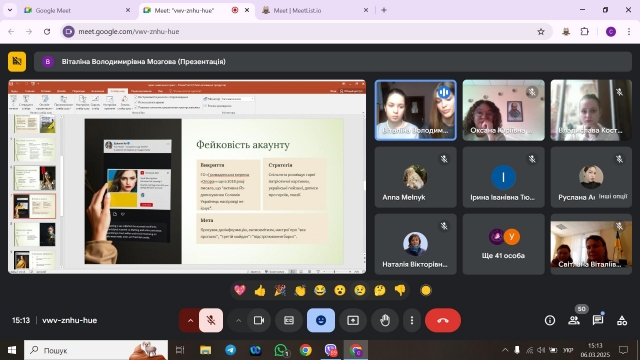Reload the page button
The height and width of the screenshot is (360, 640).
click(x=47, y=31)
